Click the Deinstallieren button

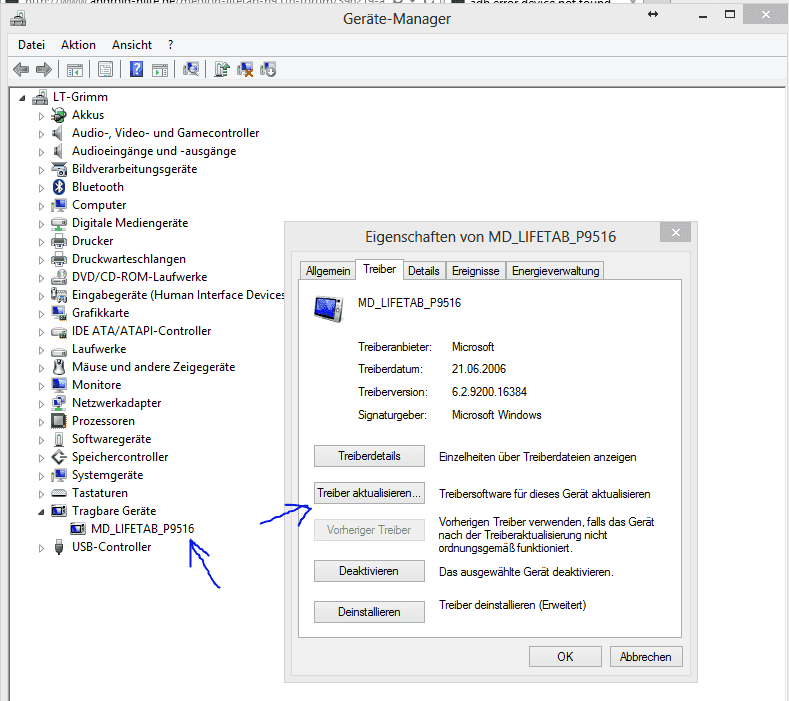(369, 611)
